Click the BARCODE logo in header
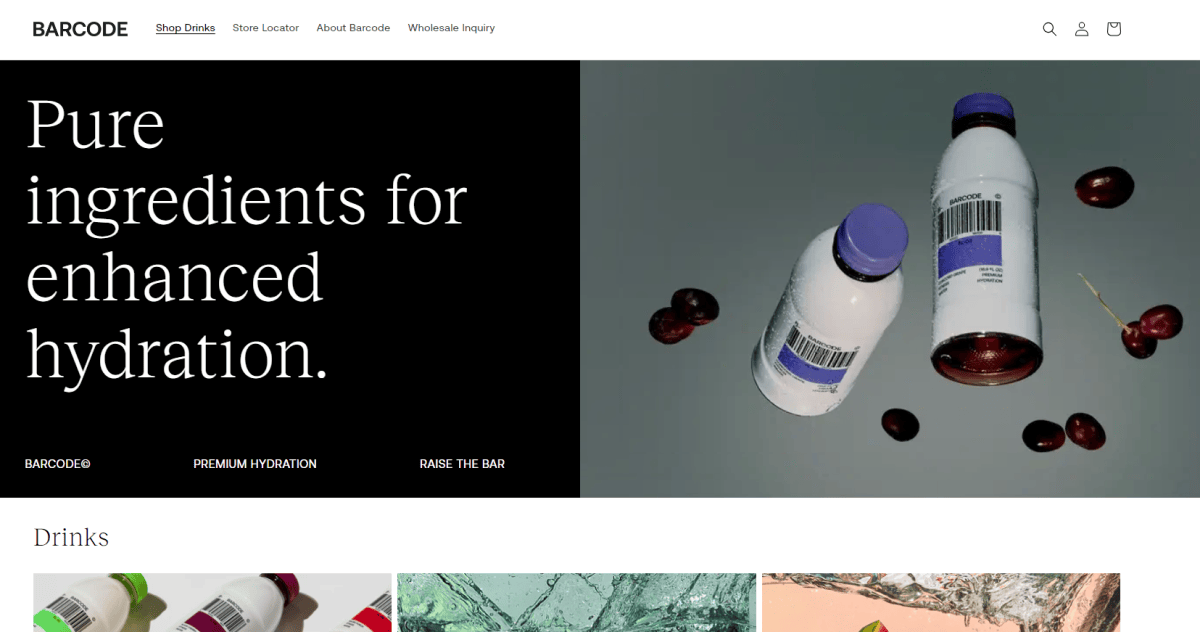Image resolution: width=1200 pixels, height=632 pixels. point(80,29)
